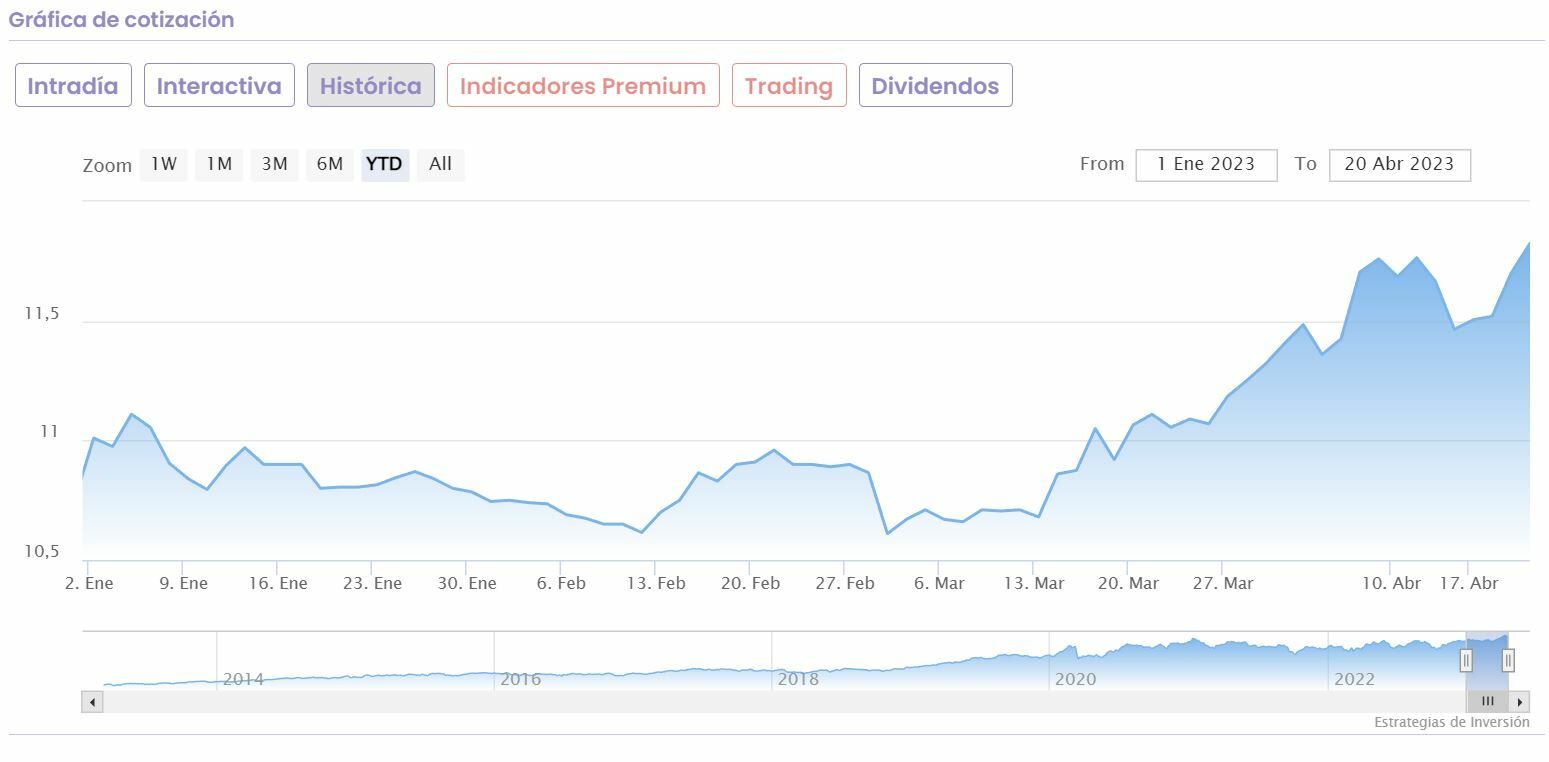The width and height of the screenshot is (1549, 762).
Task: Click the scrollbar thumb grip
Action: tap(1487, 702)
